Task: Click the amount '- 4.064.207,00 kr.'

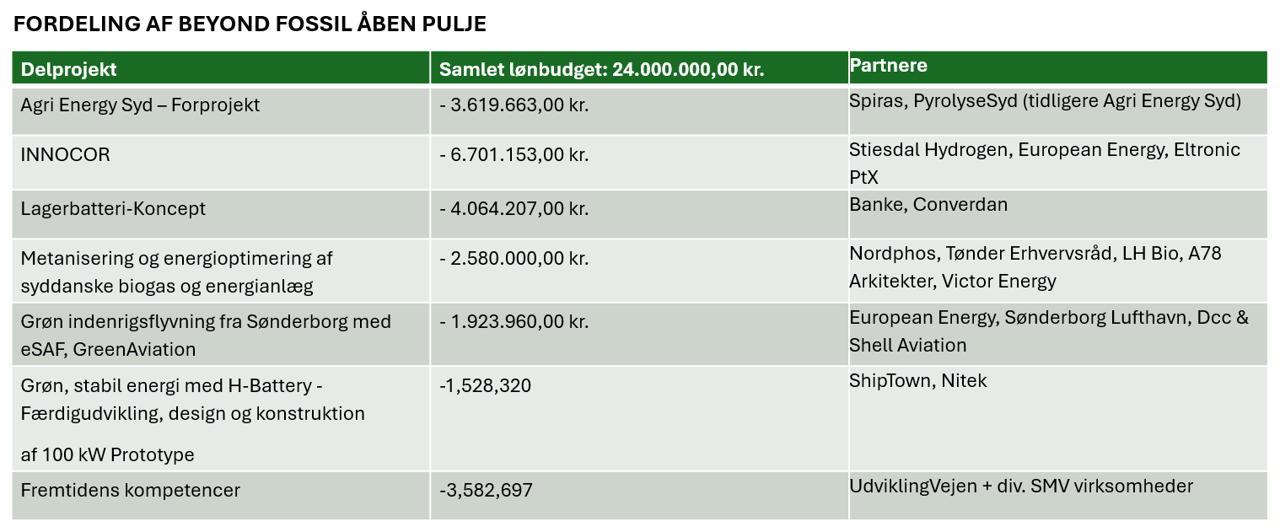Action: [514, 209]
